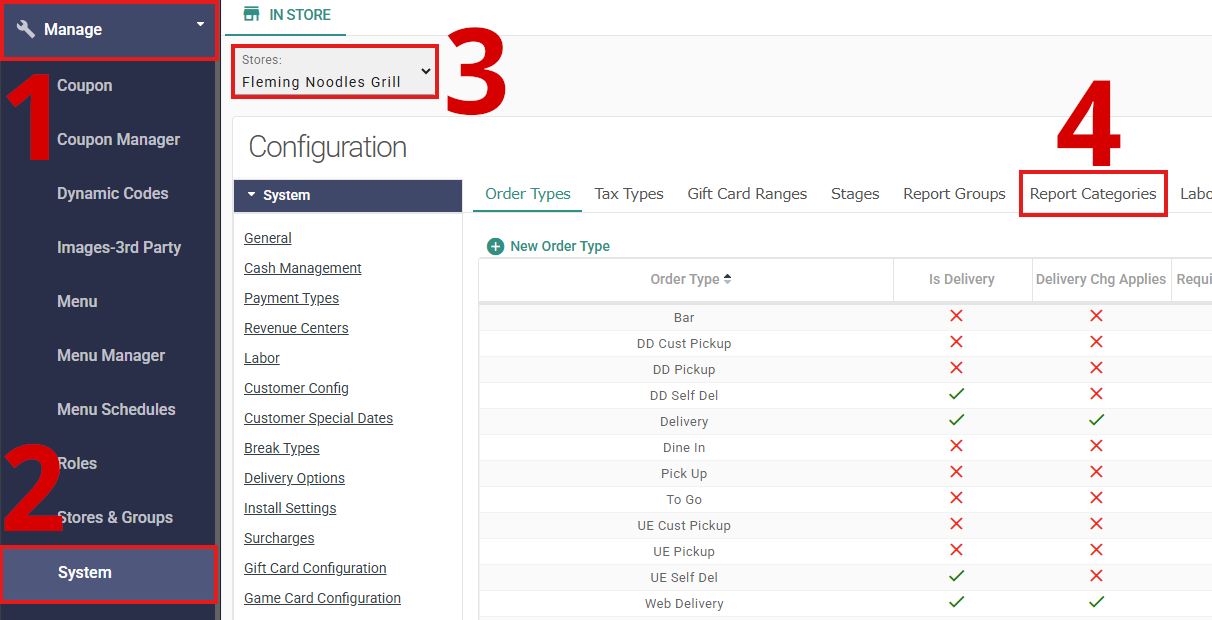
Task: Click Delivery Chg Applies X for DD Self Del
Action: (1097, 394)
